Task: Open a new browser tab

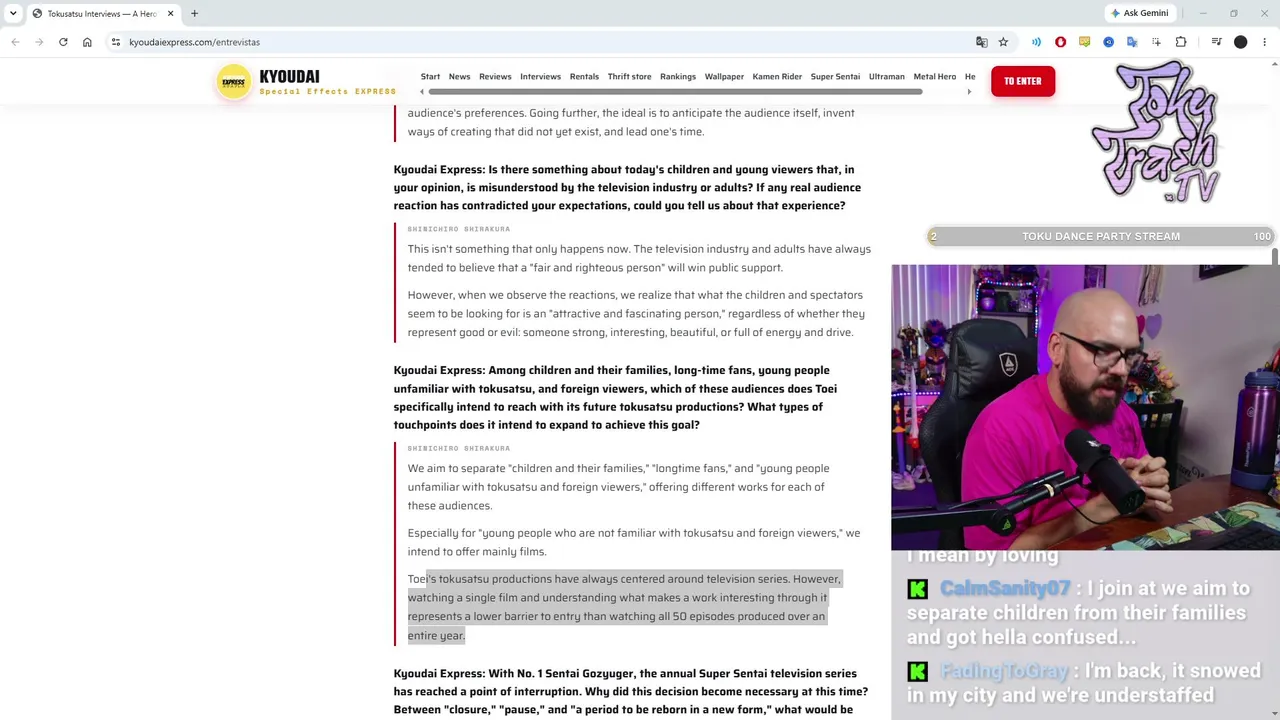Action: click(x=194, y=13)
